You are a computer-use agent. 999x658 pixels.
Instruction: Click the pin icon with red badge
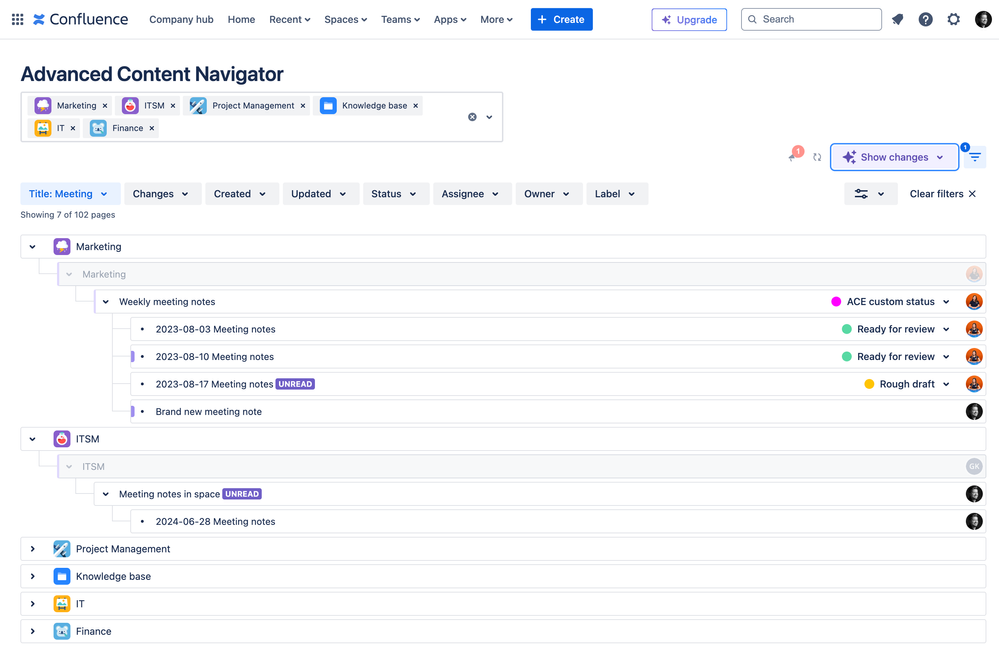(794, 155)
